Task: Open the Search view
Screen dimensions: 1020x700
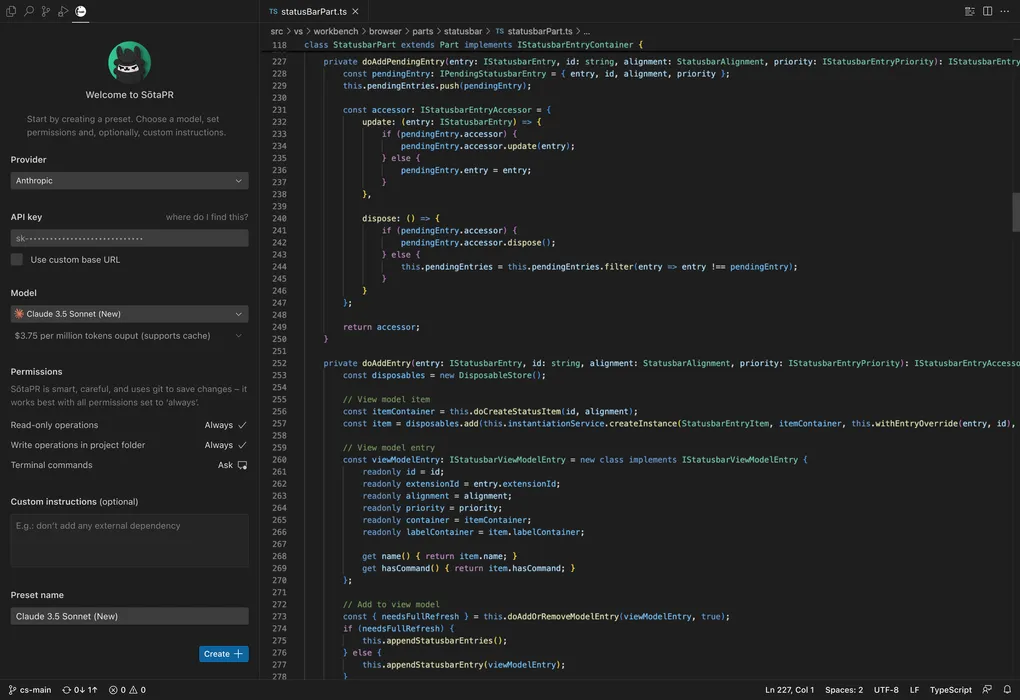Action: (x=27, y=9)
